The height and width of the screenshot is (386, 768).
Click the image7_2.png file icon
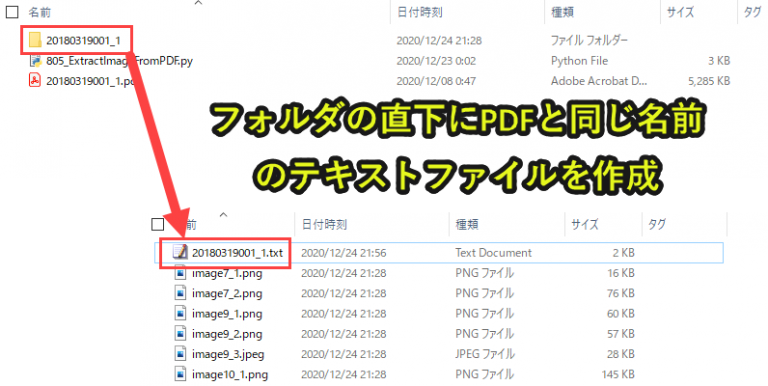[181, 293]
